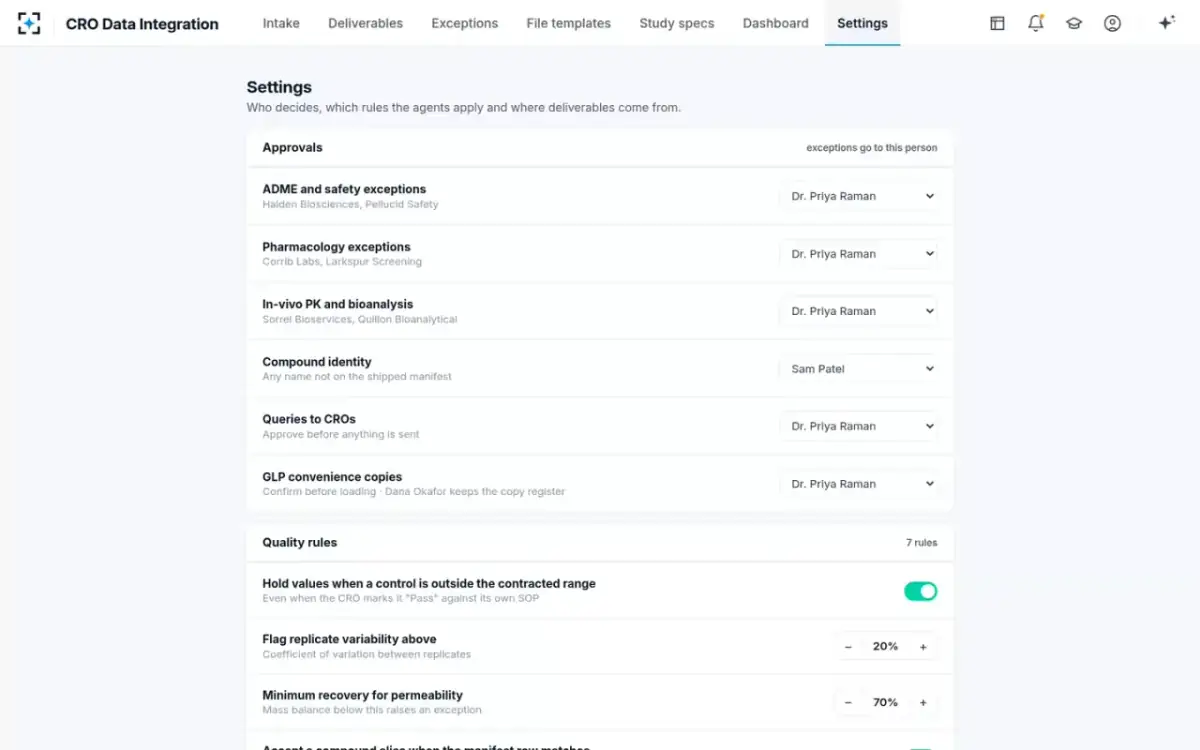Click the 20% replicate variability value
Viewport: 1200px width, 750px height.
[x=885, y=647]
